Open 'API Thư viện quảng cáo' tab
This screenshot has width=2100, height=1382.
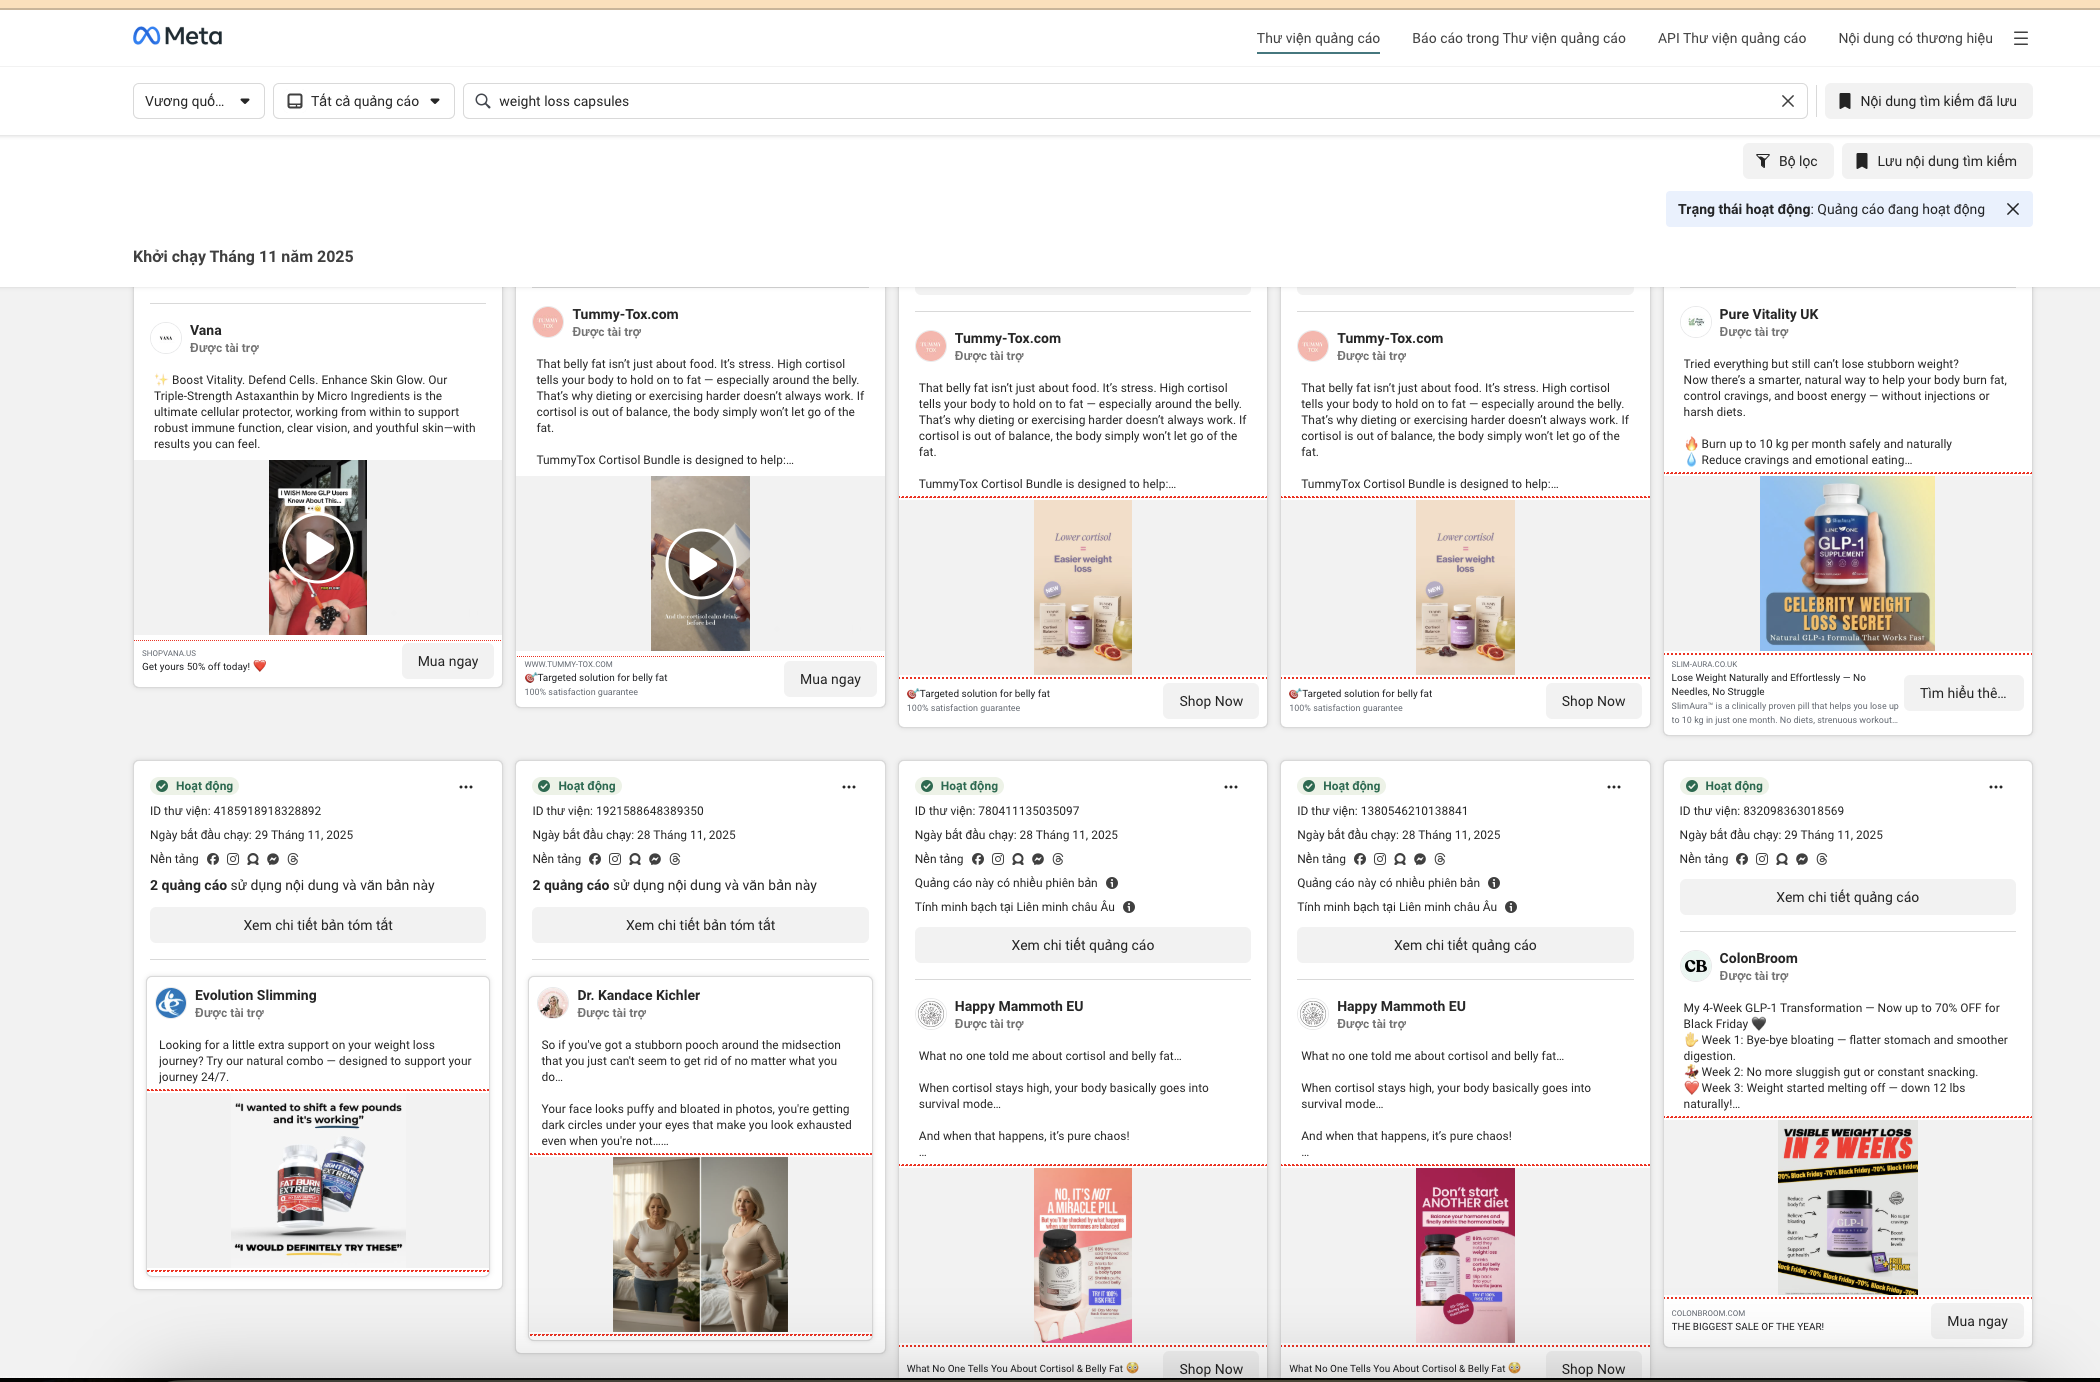coord(1731,38)
